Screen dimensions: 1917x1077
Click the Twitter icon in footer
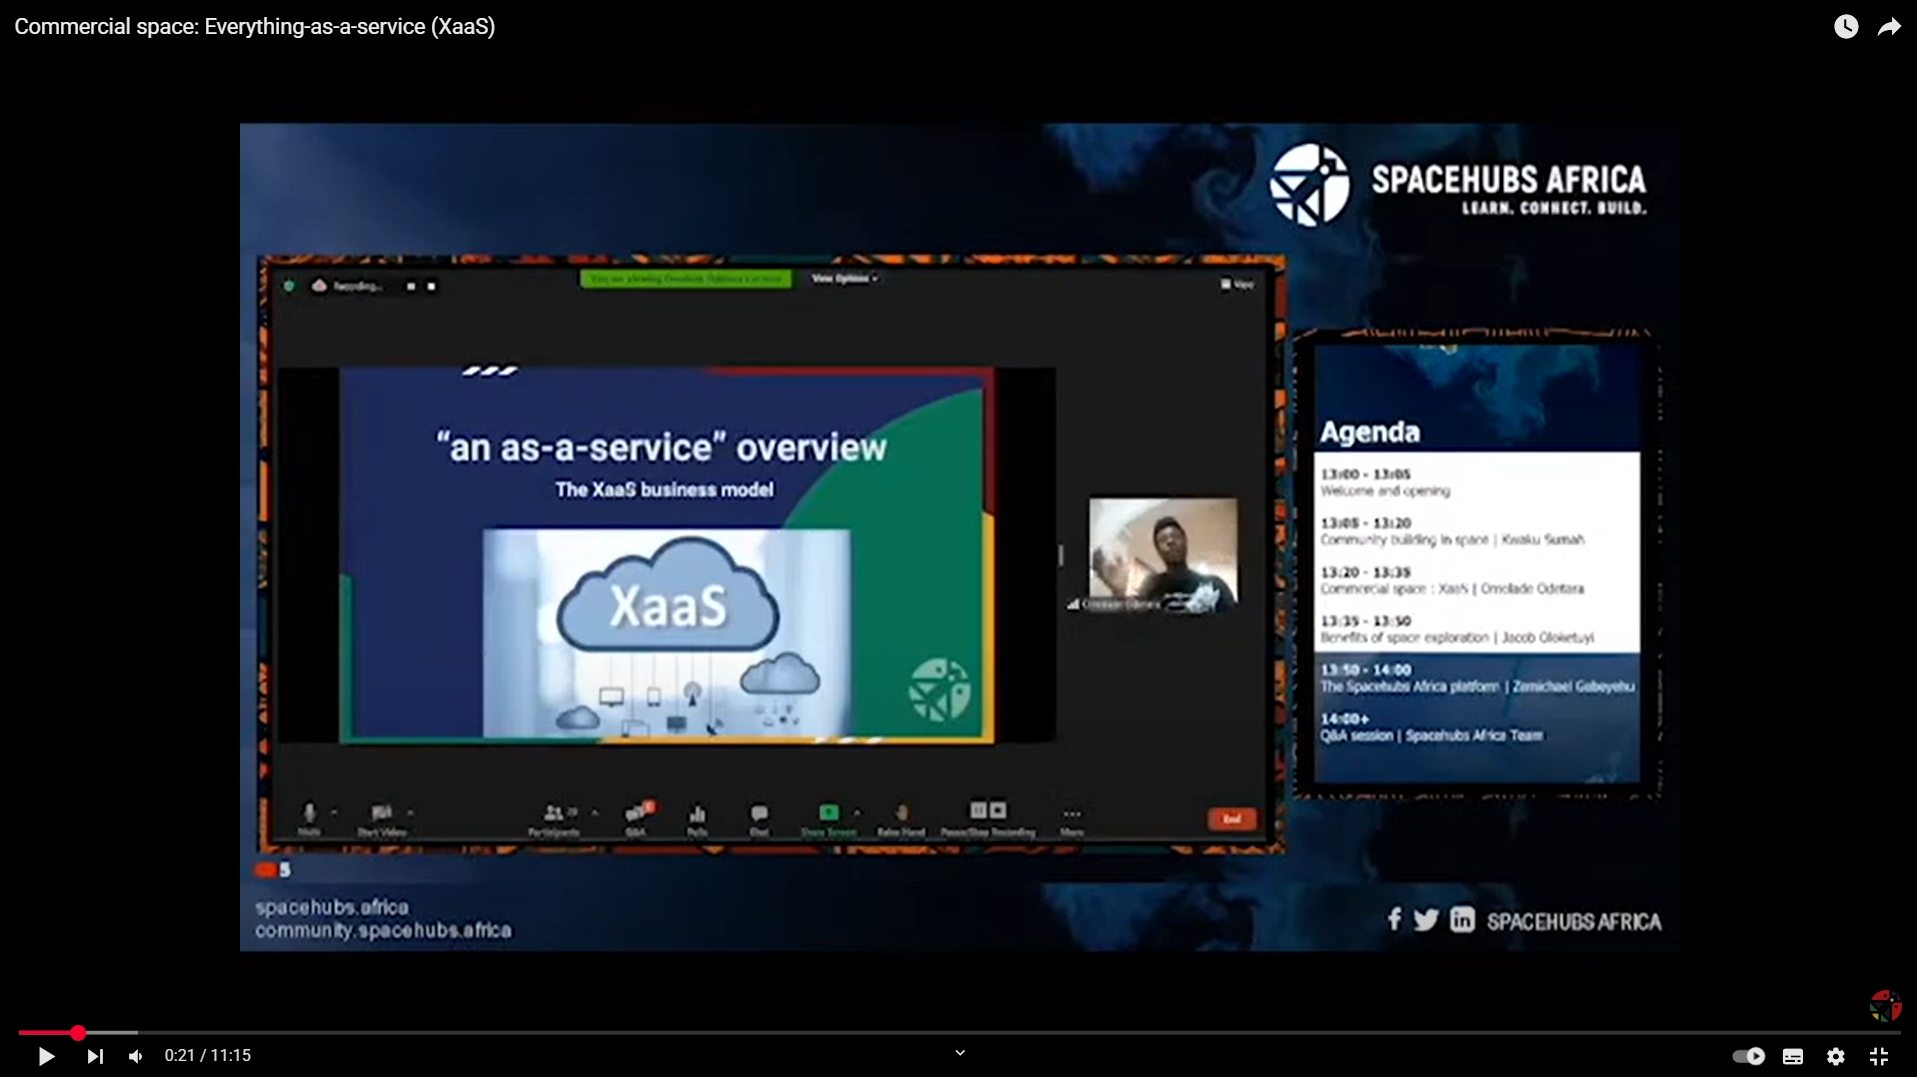pos(1426,920)
